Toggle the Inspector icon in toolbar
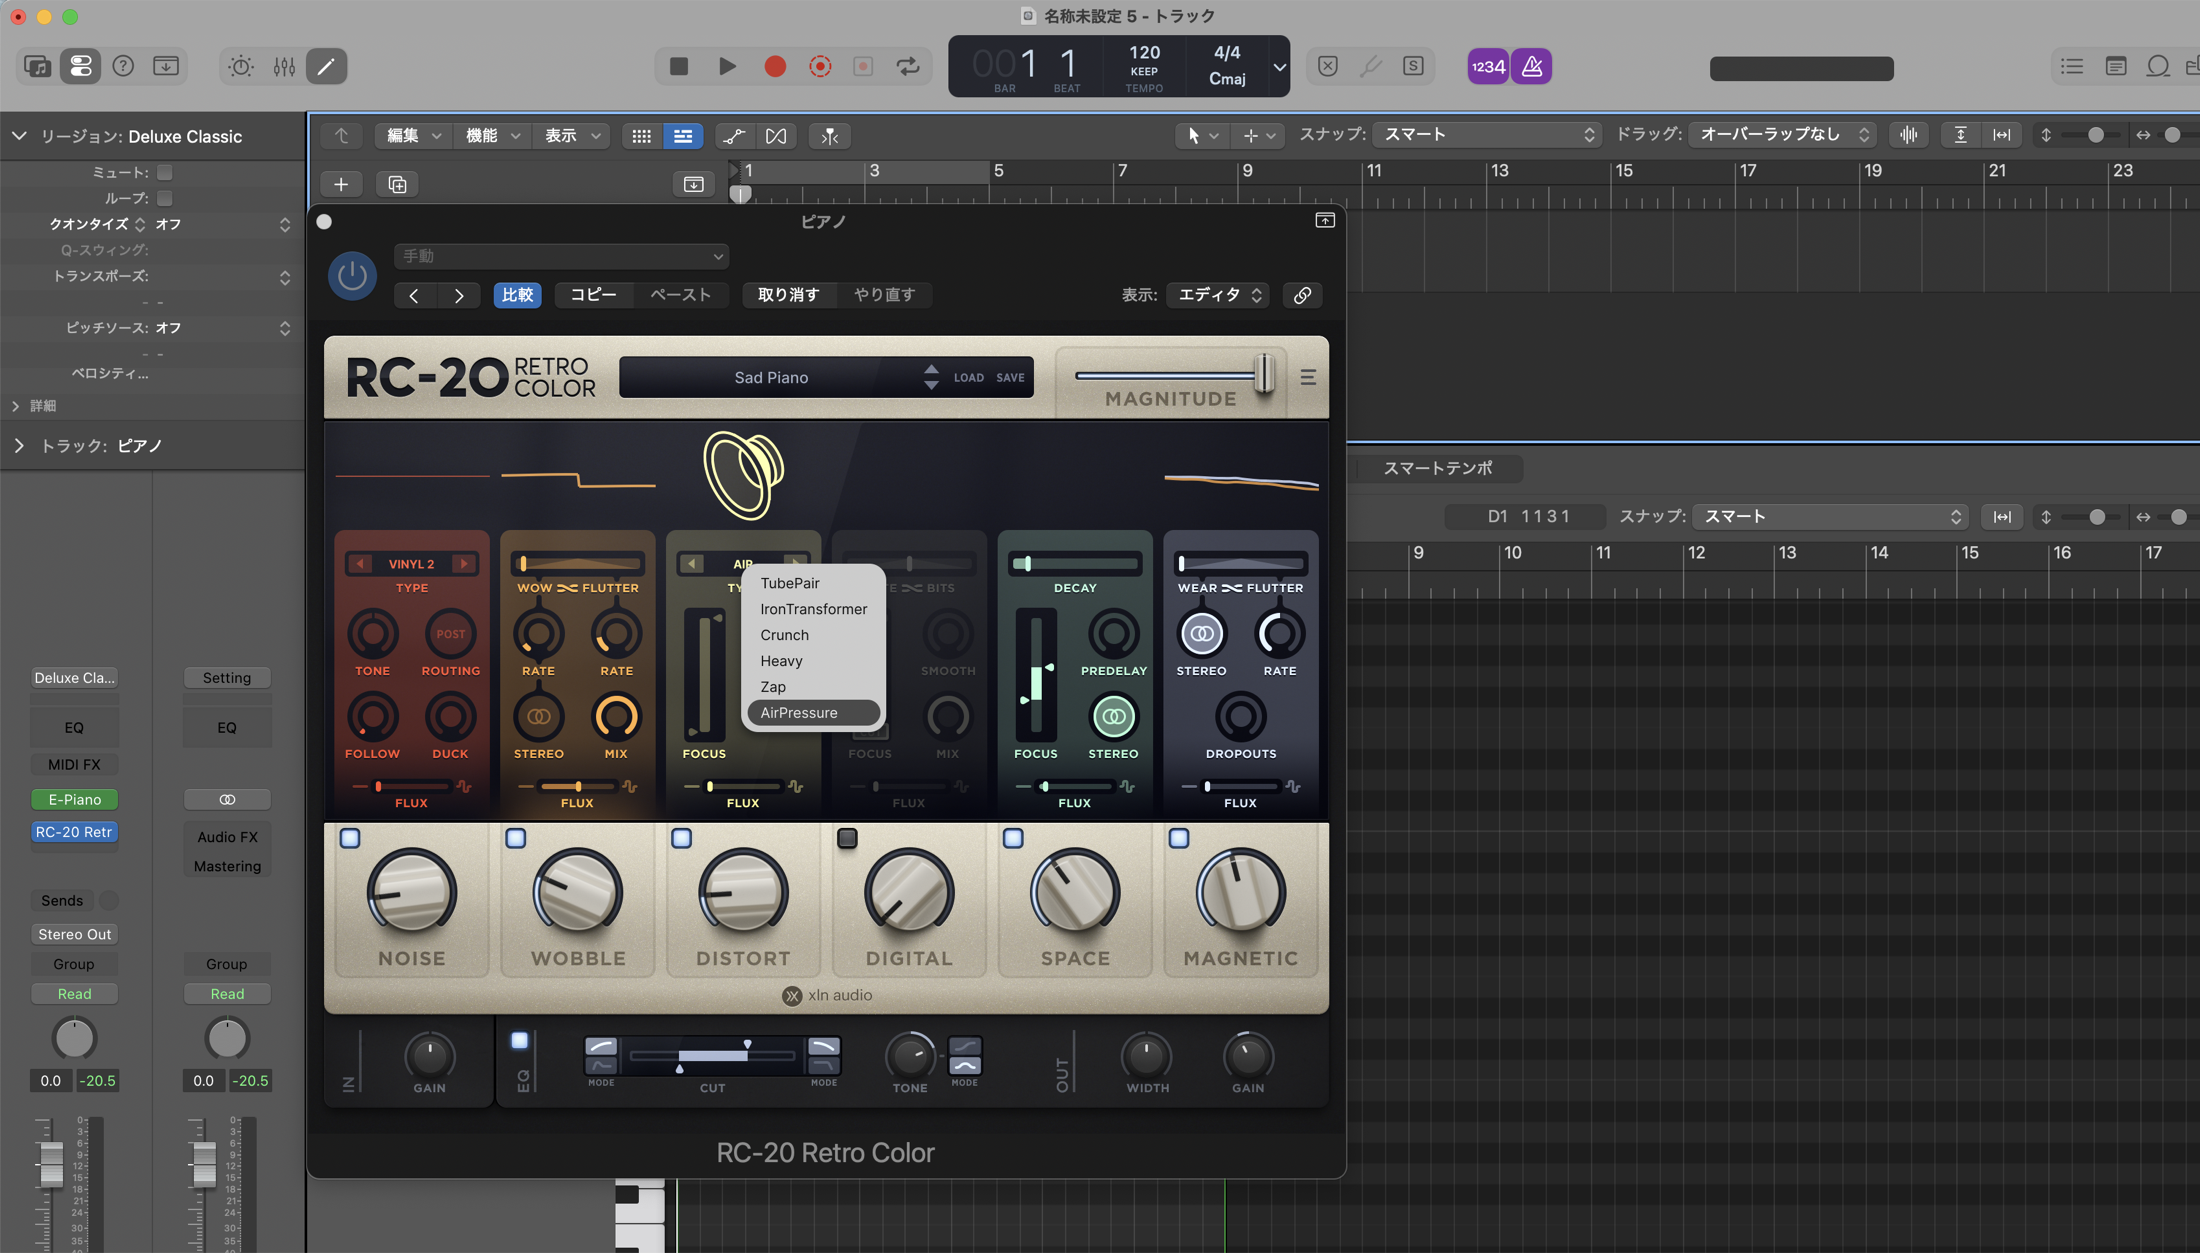Image resolution: width=2200 pixels, height=1253 pixels. 80,67
